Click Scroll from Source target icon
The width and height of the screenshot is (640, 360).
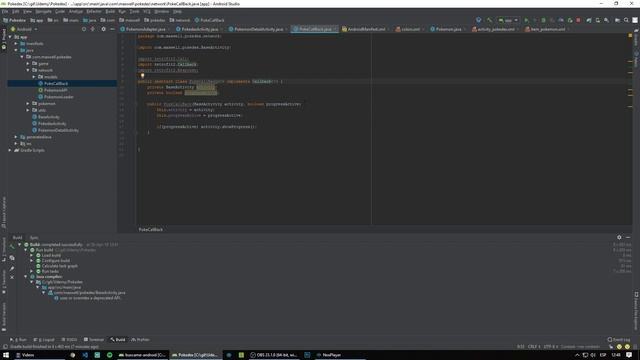point(84,29)
